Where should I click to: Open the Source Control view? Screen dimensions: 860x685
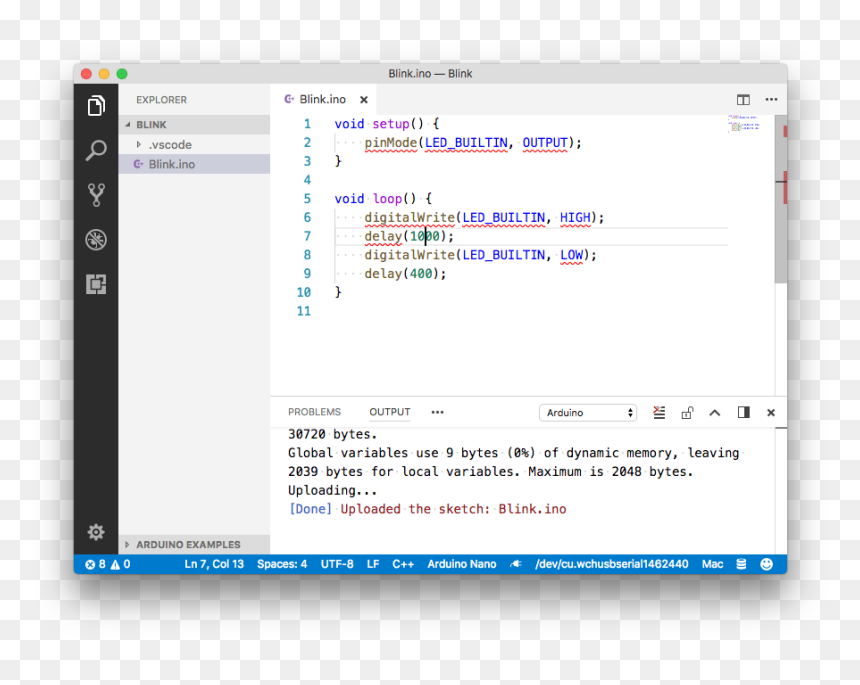tap(96, 195)
